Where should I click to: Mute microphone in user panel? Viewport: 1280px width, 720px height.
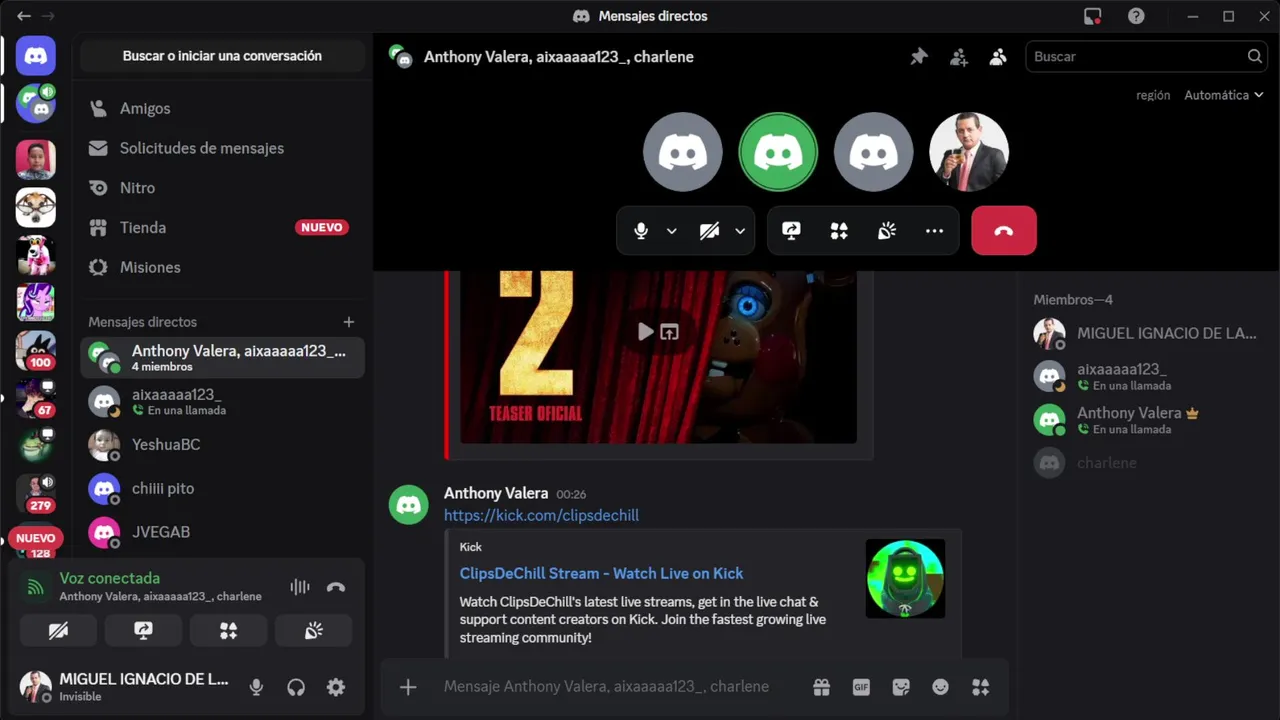click(x=256, y=687)
